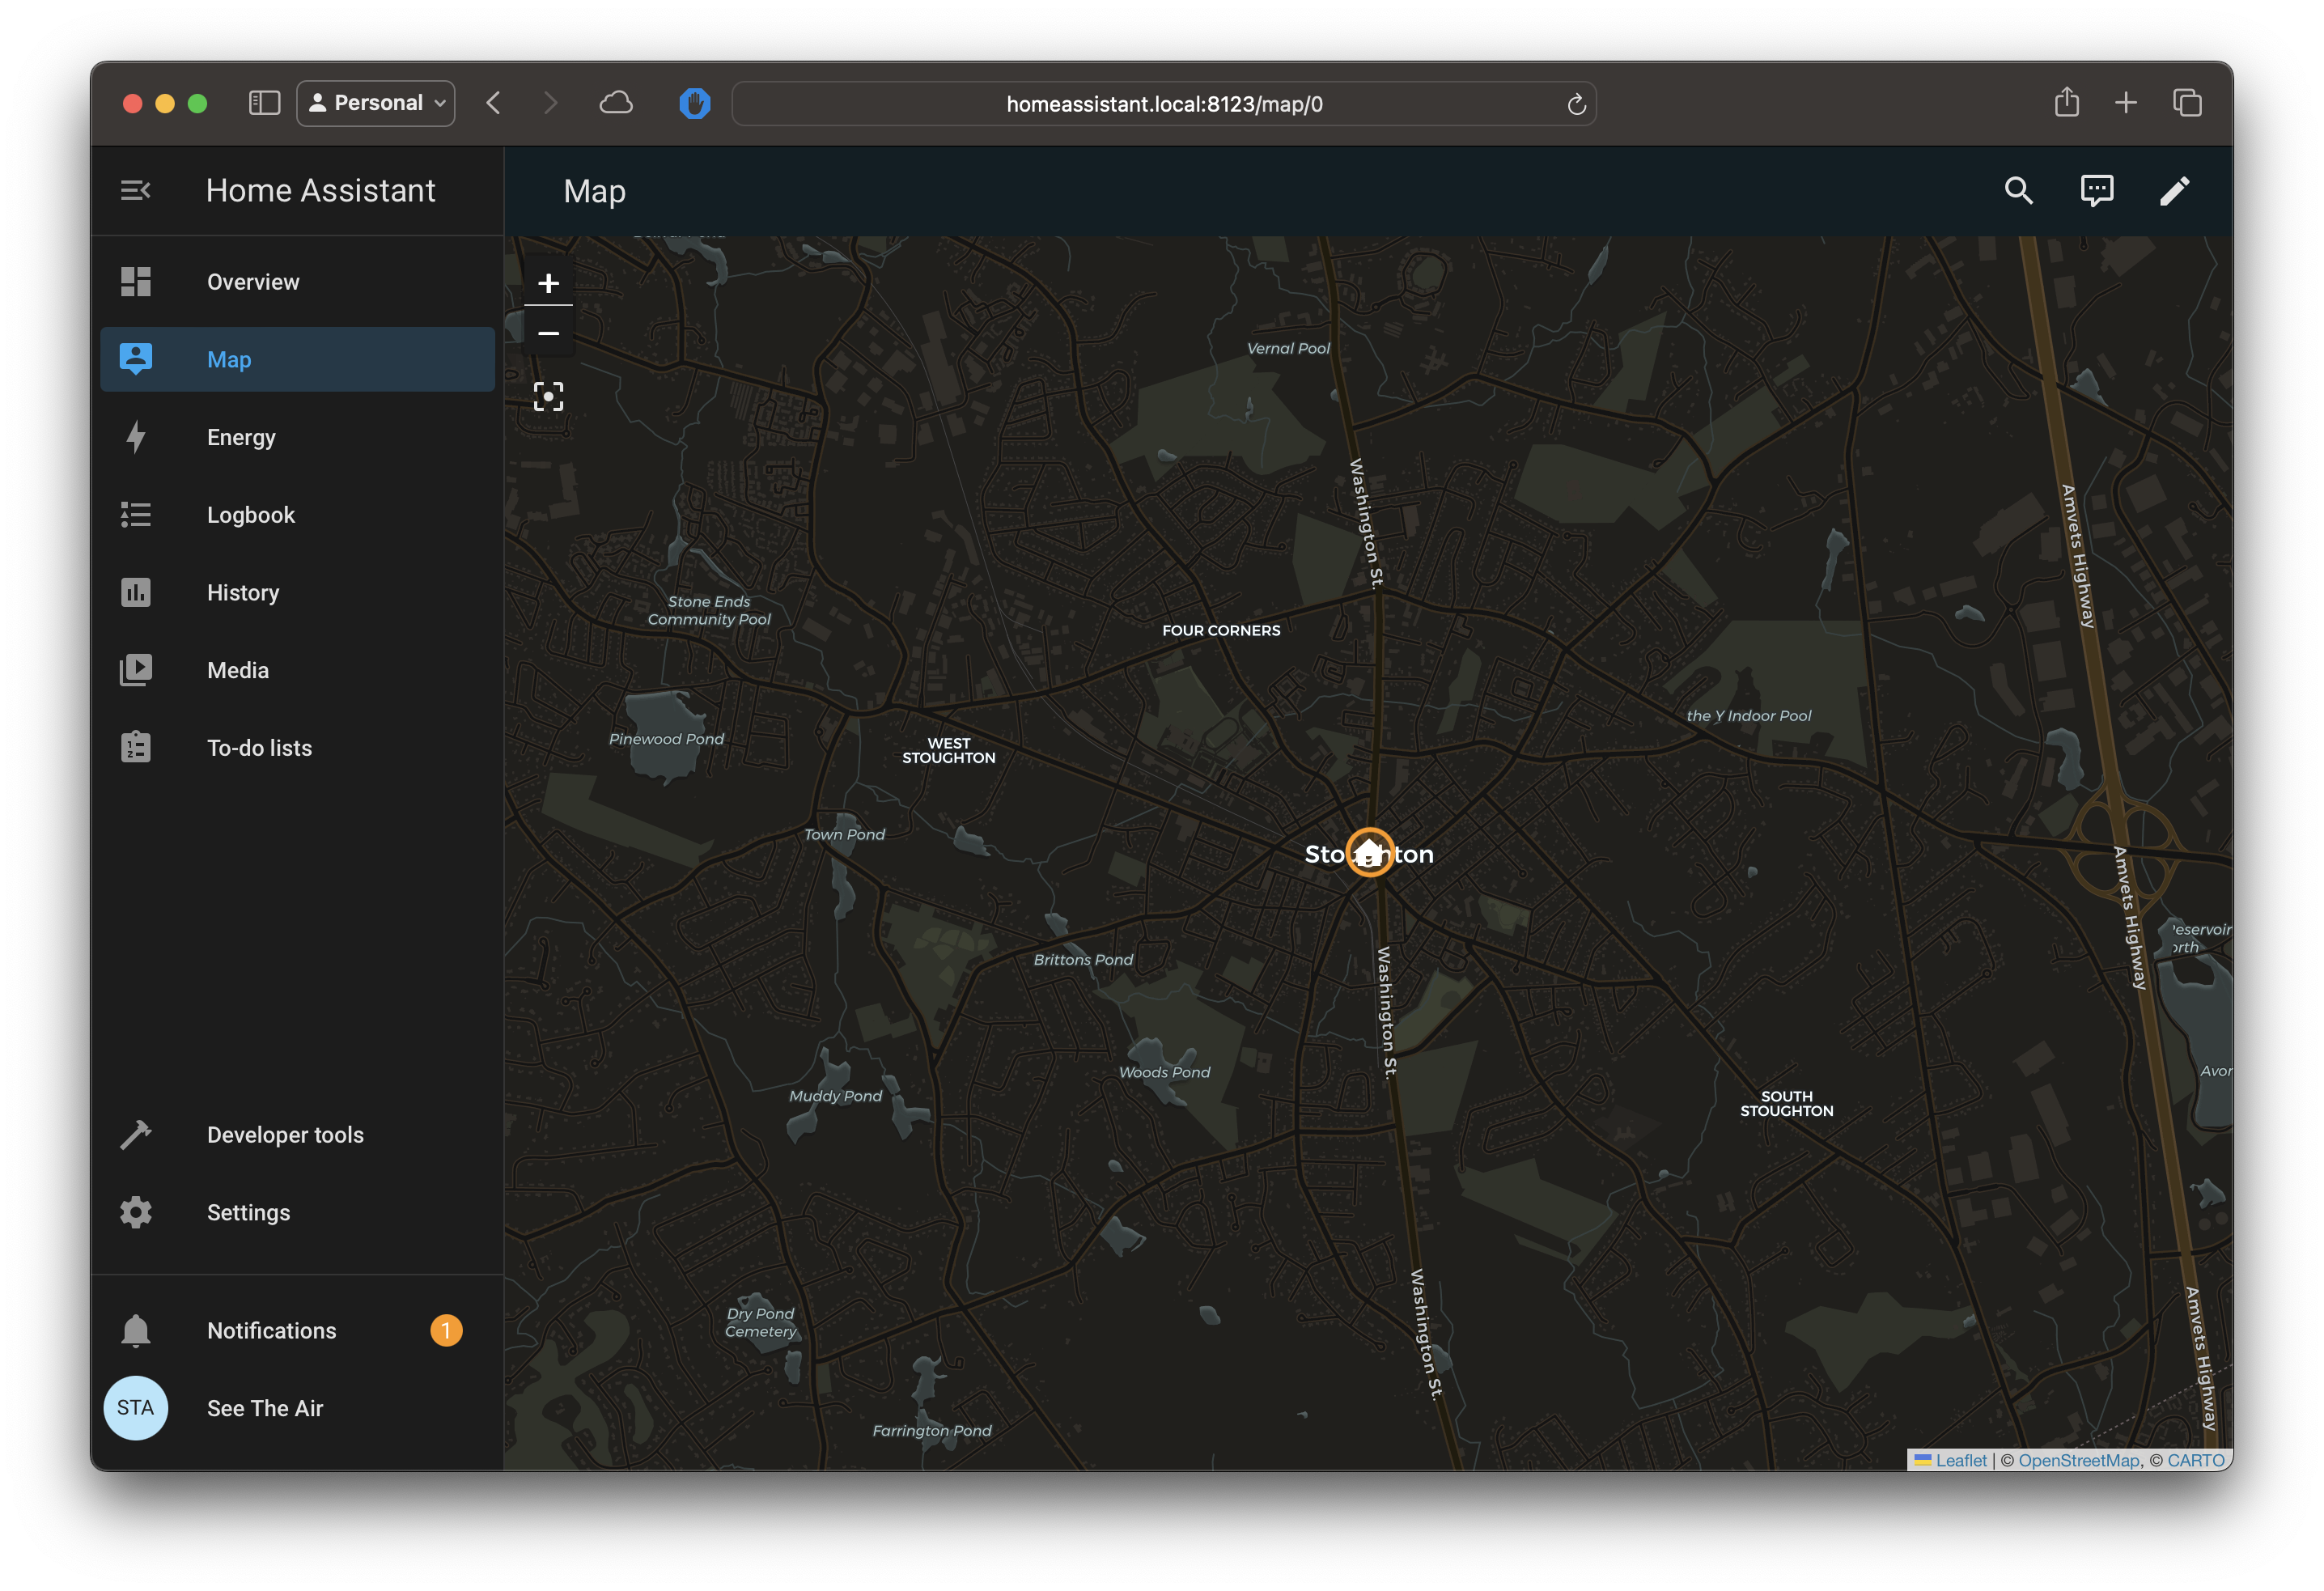Click the map zoom in plus button
The image size is (2324, 1591).
pyautogui.click(x=548, y=283)
